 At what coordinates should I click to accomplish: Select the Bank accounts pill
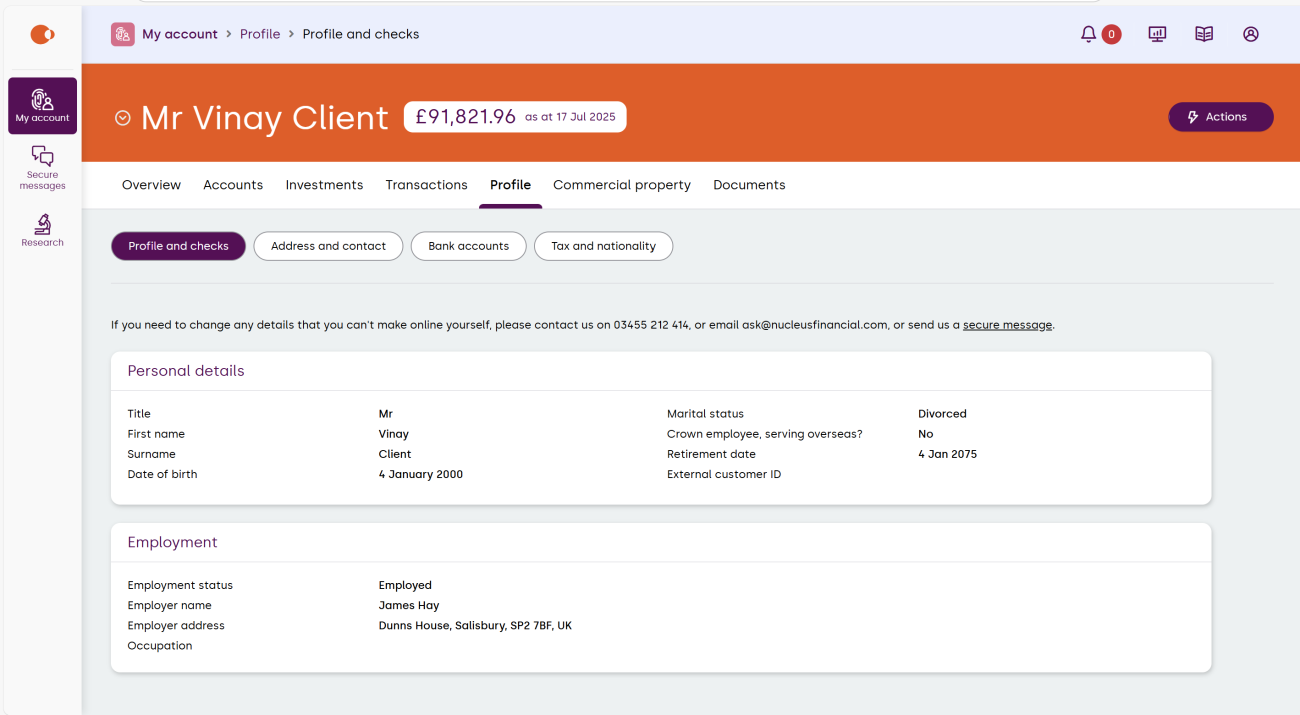click(x=468, y=246)
